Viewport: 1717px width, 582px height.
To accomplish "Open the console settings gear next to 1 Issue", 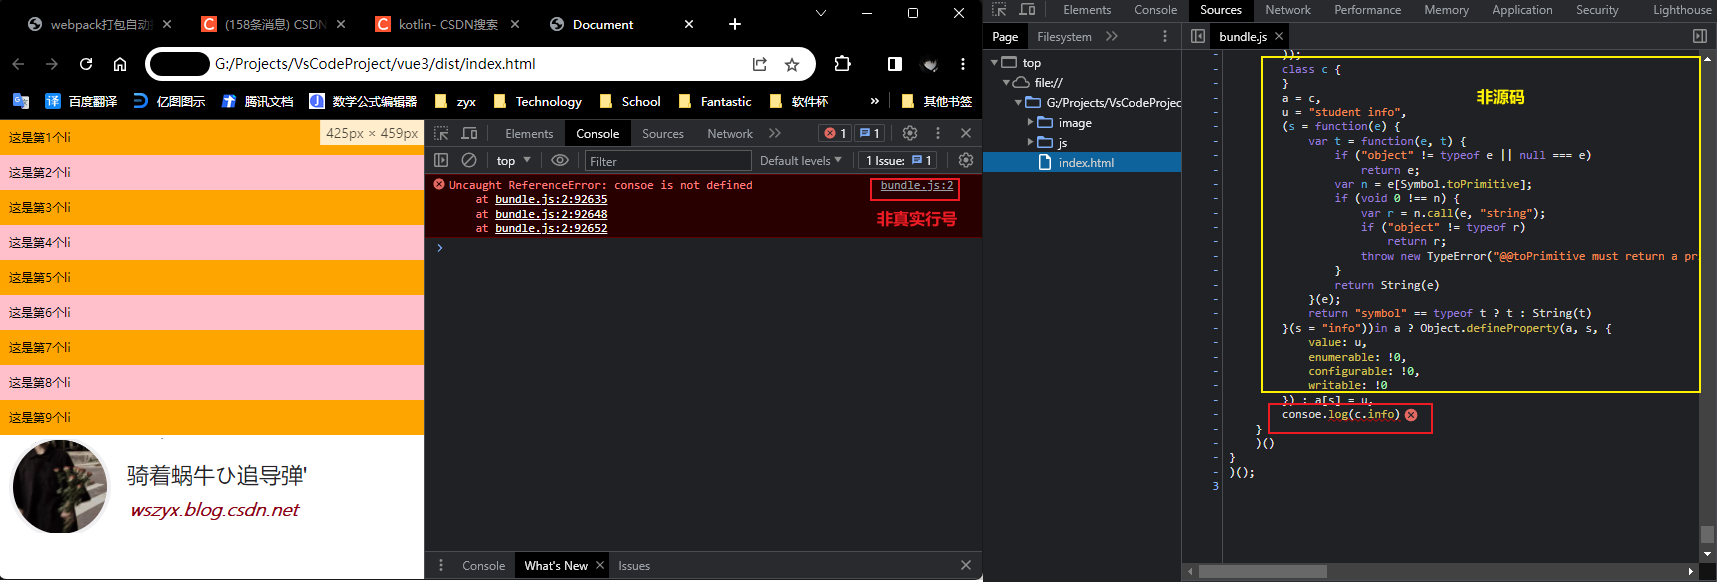I will point(966,160).
